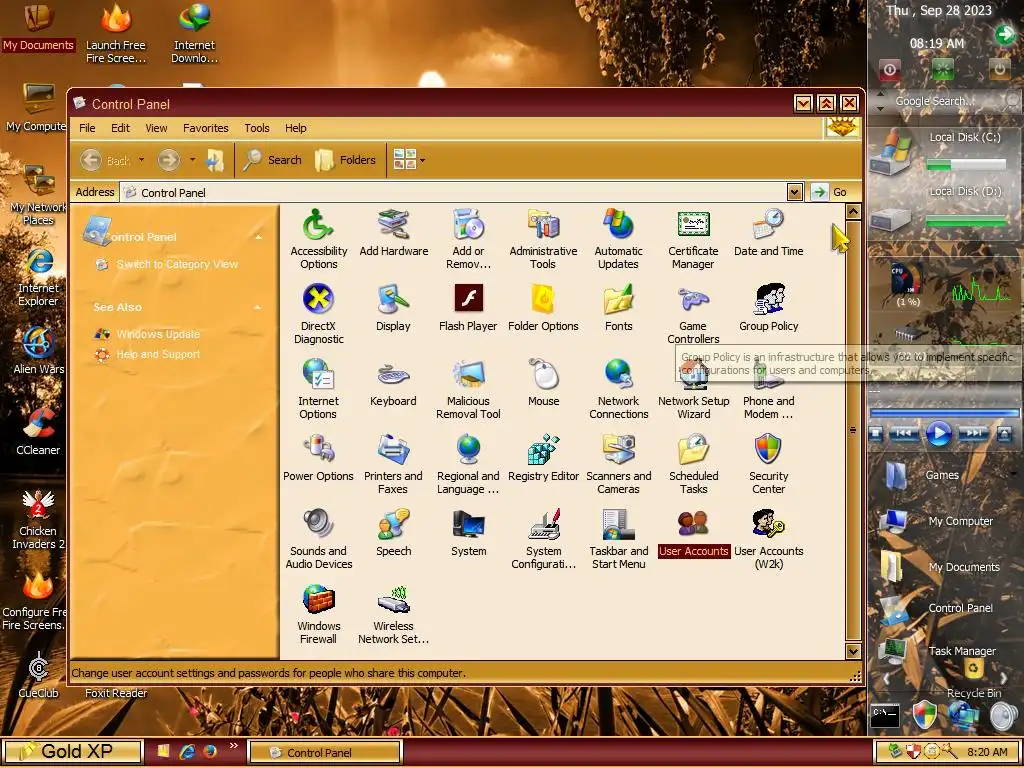The height and width of the screenshot is (768, 1024).
Task: Open Group Policy editor
Action: [769, 308]
